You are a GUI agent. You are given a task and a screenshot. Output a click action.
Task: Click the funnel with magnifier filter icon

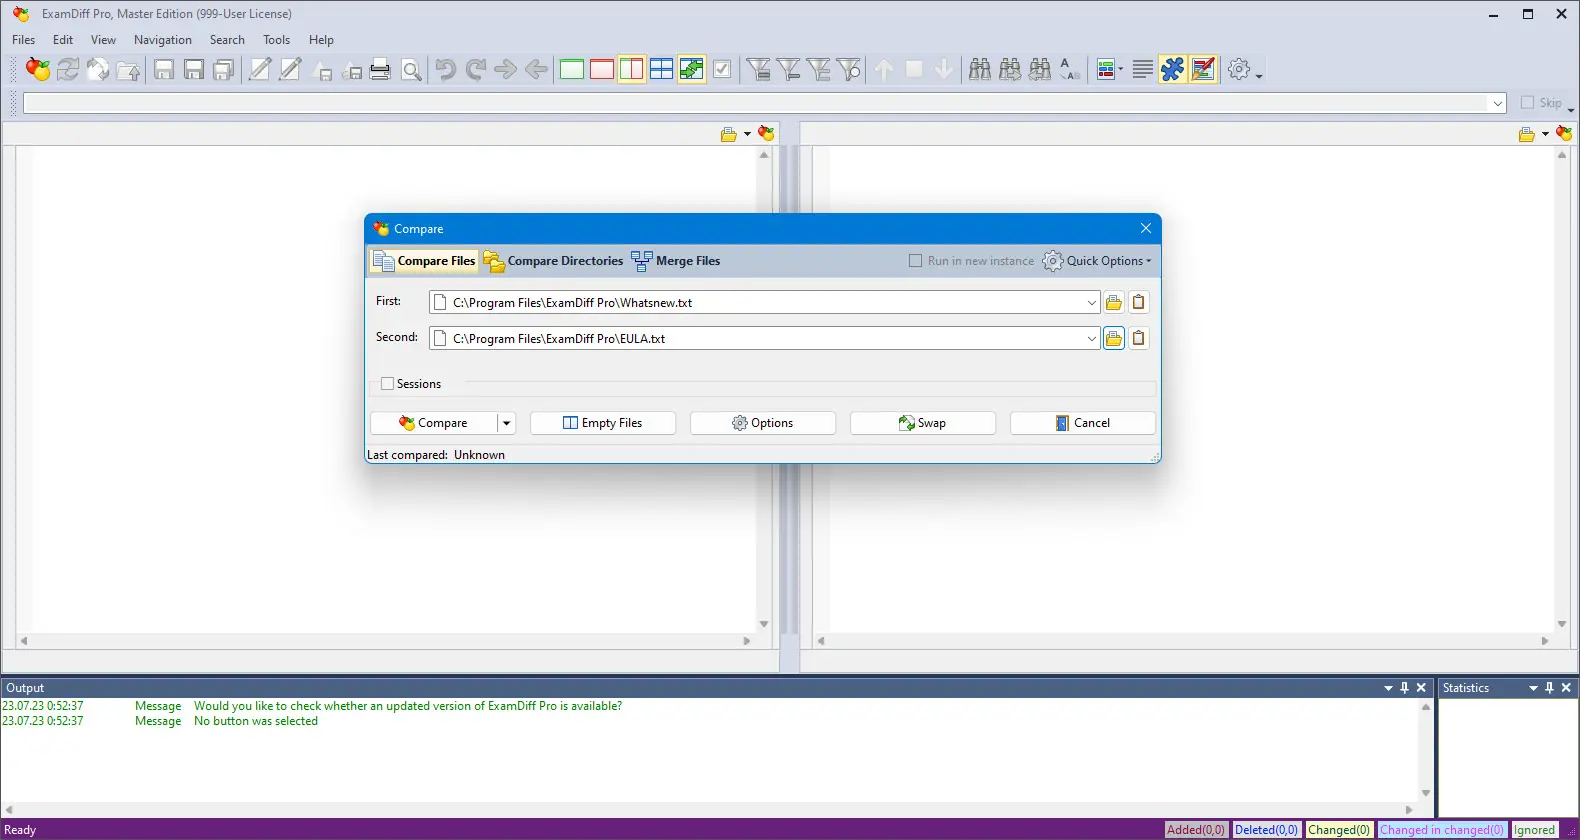(849, 69)
